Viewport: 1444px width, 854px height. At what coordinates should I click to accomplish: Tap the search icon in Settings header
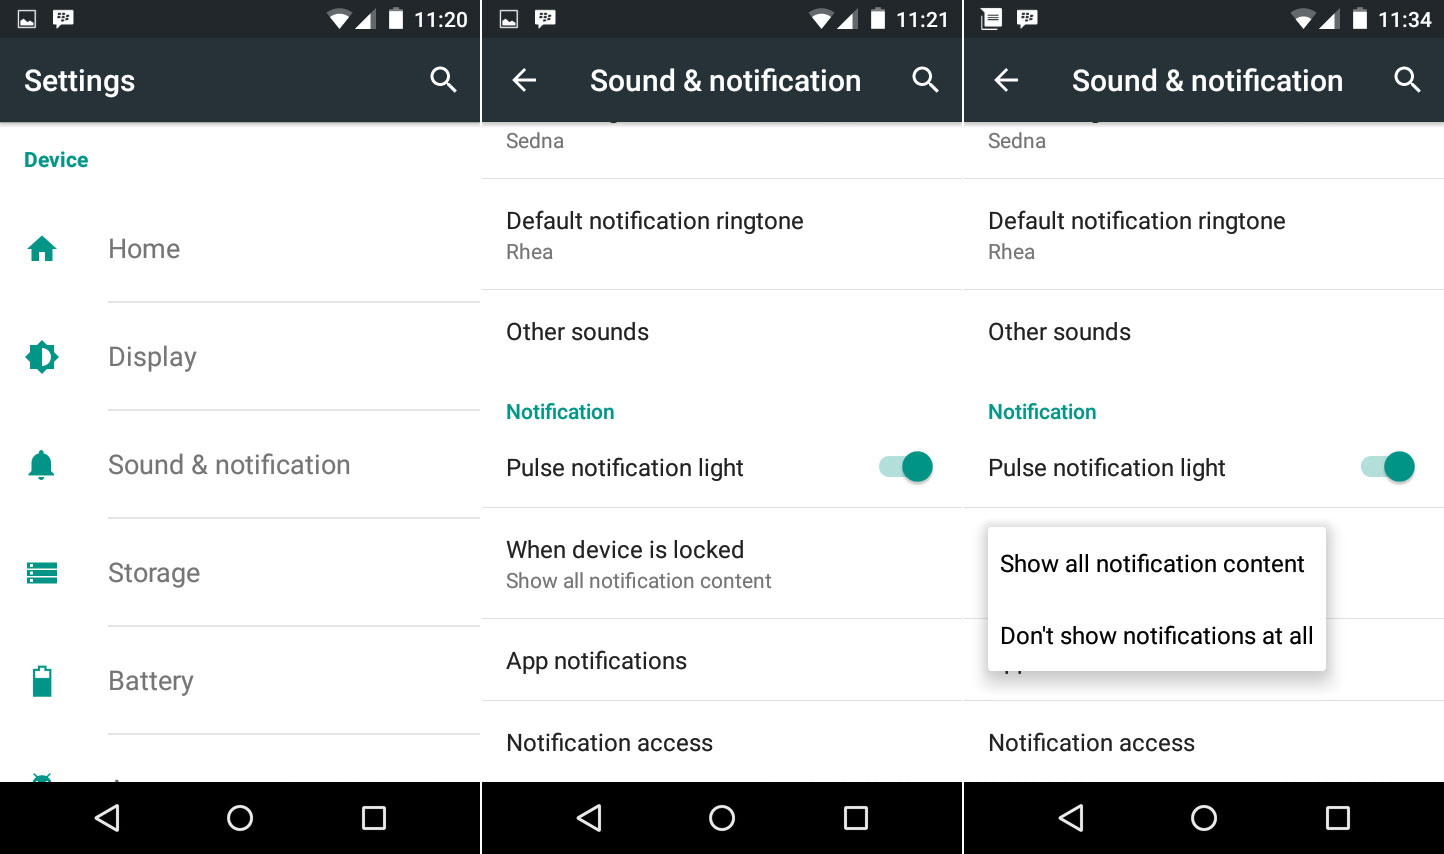[x=443, y=80]
